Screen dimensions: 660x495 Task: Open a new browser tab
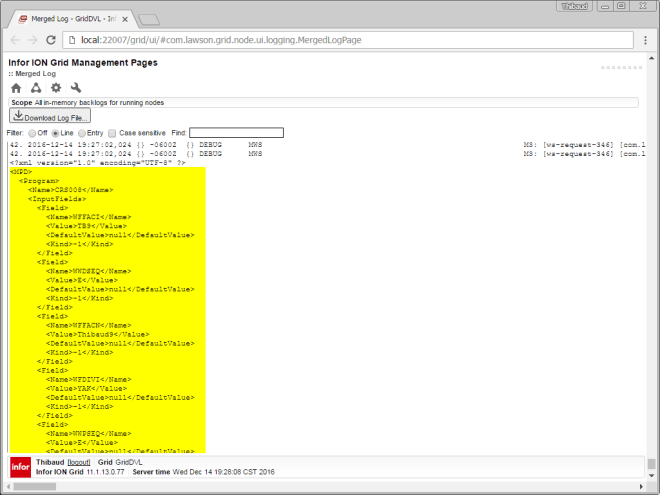click(148, 19)
